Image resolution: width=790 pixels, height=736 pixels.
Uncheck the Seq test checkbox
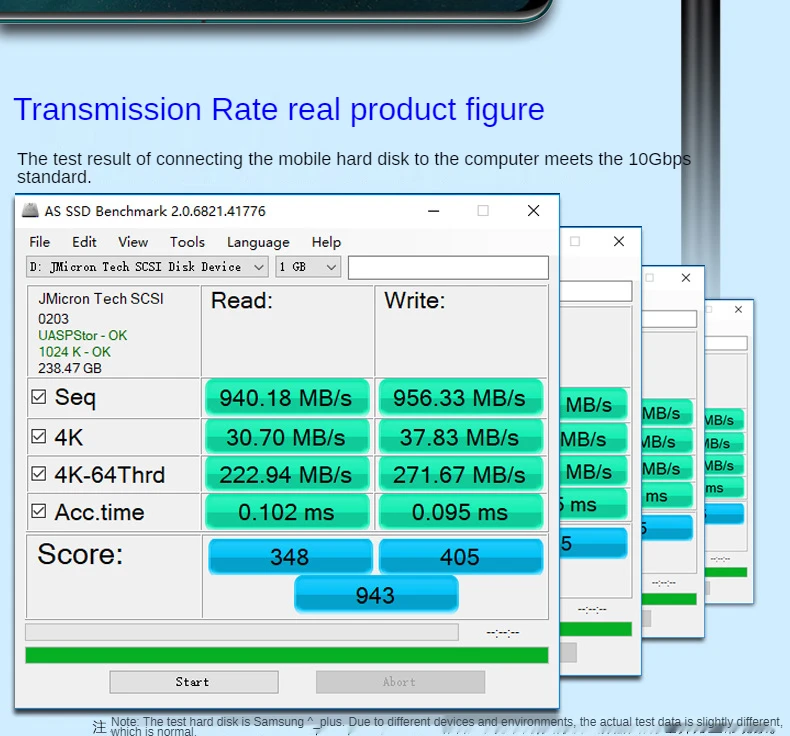pyautogui.click(x=39, y=397)
